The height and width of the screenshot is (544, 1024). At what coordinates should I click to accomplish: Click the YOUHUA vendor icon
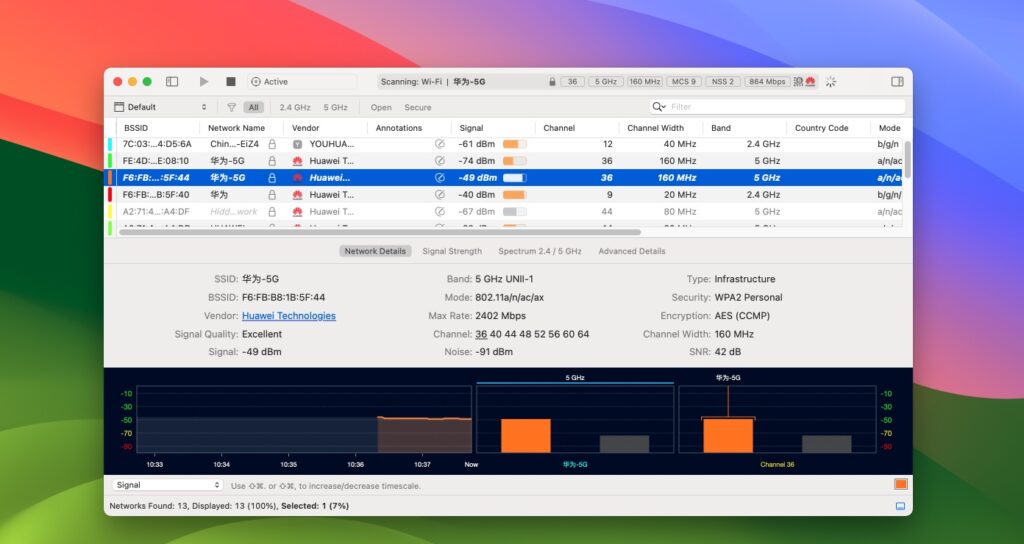[x=297, y=144]
